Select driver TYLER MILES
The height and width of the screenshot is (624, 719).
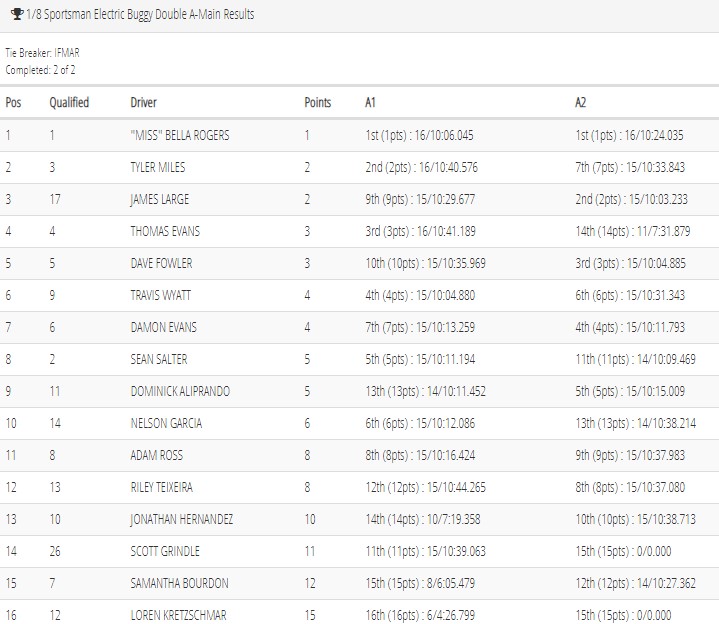[x=158, y=167]
